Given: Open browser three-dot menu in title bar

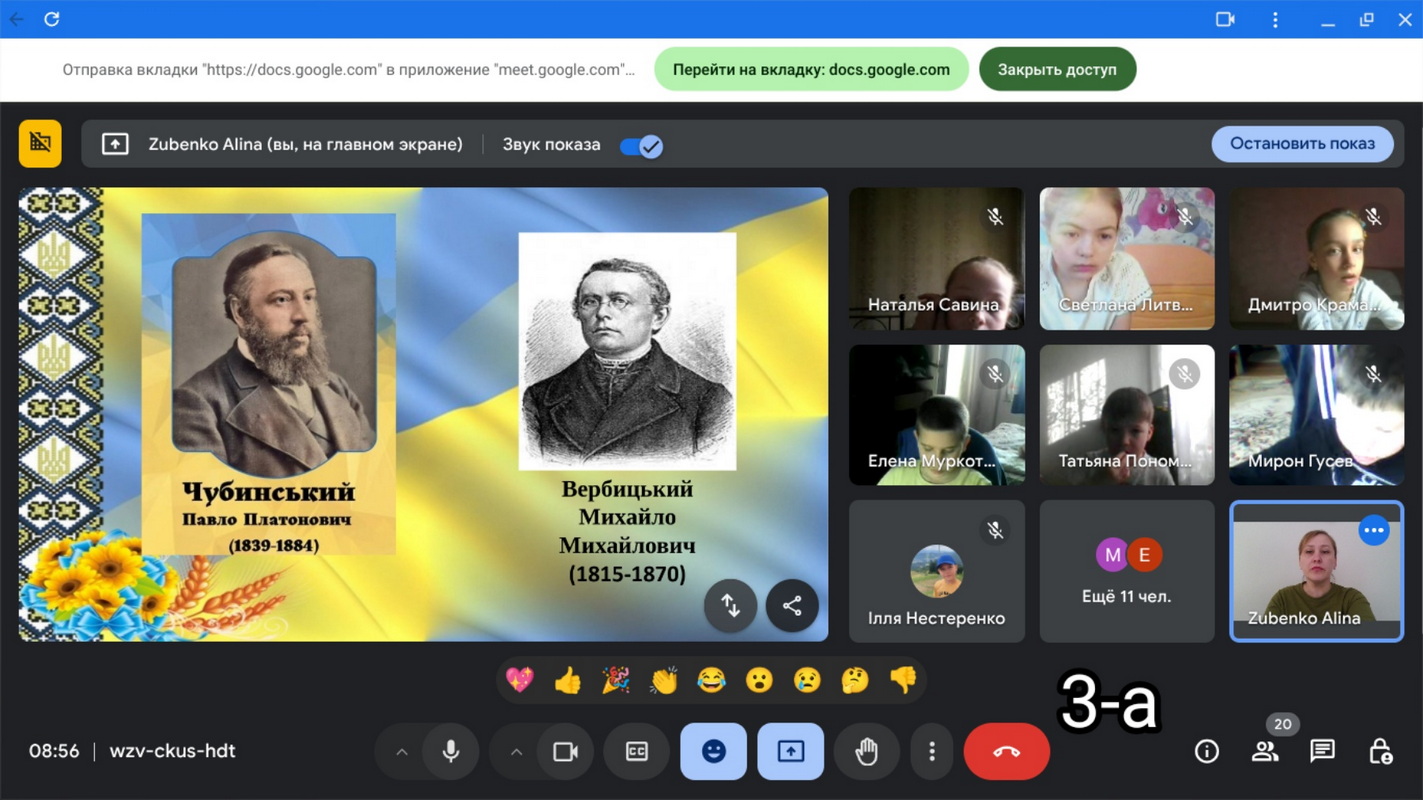Looking at the screenshot, I should 1275,19.
